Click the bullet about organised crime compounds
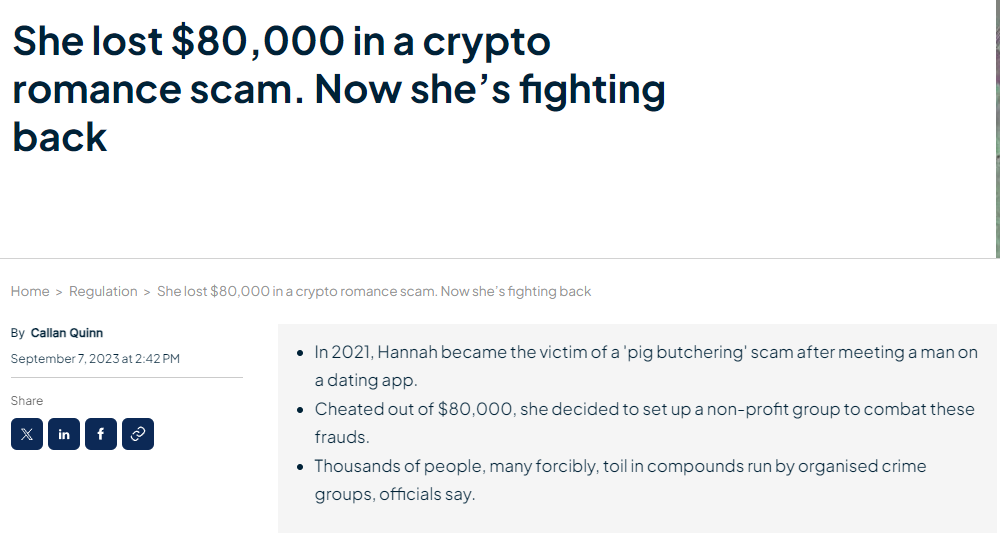The image size is (1000, 533). tap(620, 479)
